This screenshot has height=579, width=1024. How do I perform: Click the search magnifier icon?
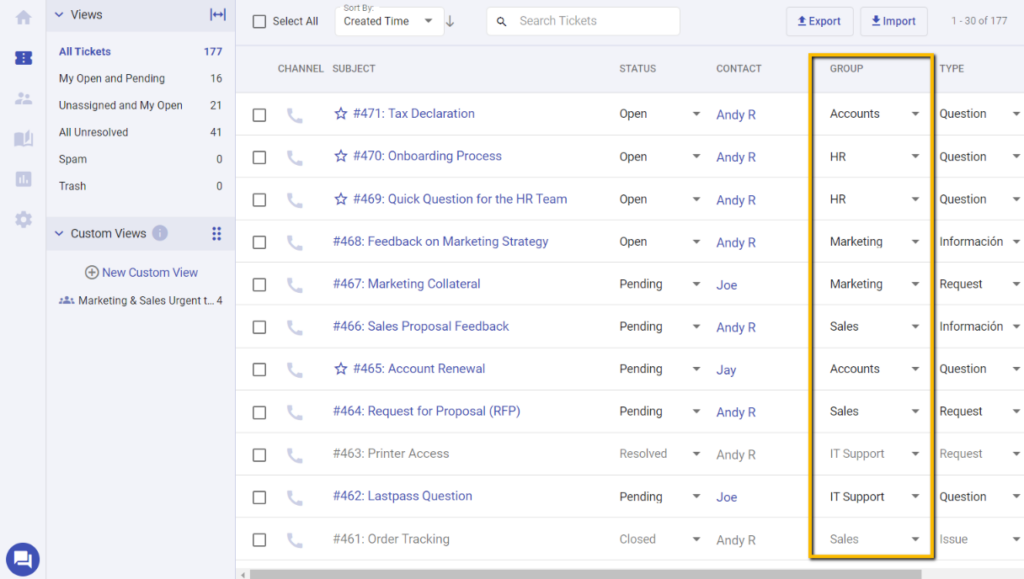(502, 22)
